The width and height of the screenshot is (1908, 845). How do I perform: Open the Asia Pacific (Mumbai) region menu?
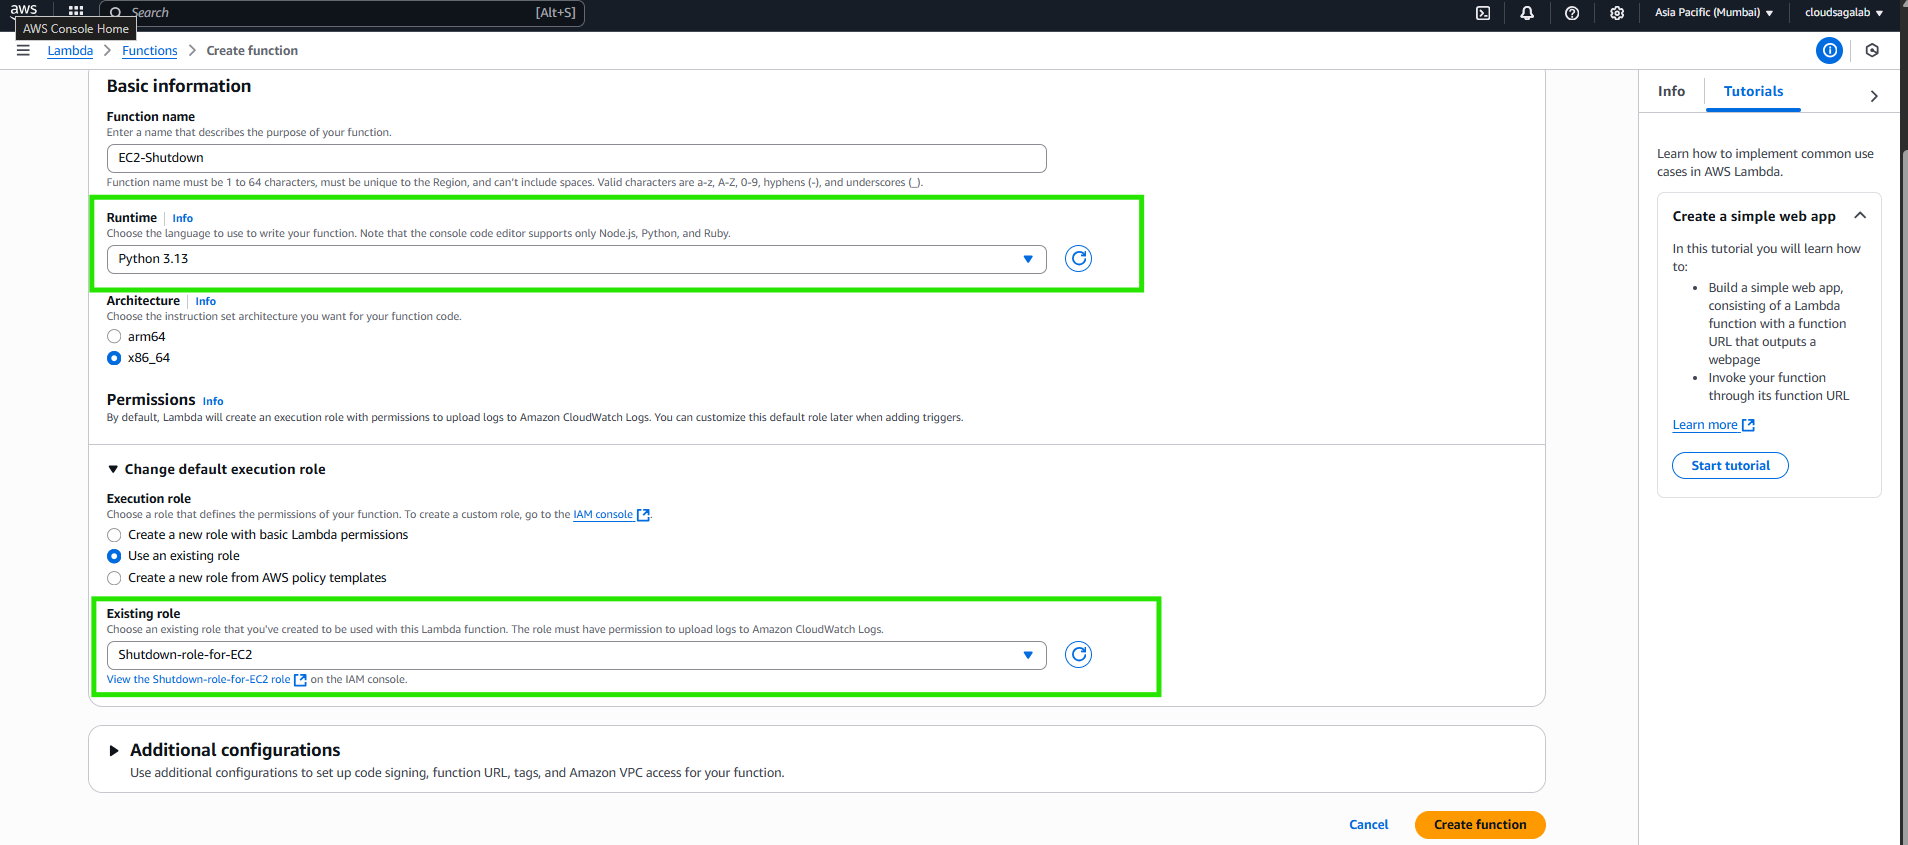1713,13
